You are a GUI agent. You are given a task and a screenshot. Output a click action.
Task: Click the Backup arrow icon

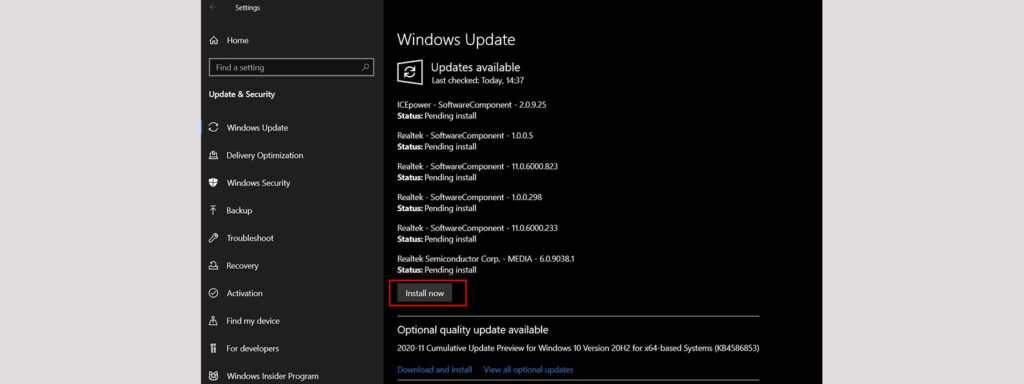[x=213, y=210]
